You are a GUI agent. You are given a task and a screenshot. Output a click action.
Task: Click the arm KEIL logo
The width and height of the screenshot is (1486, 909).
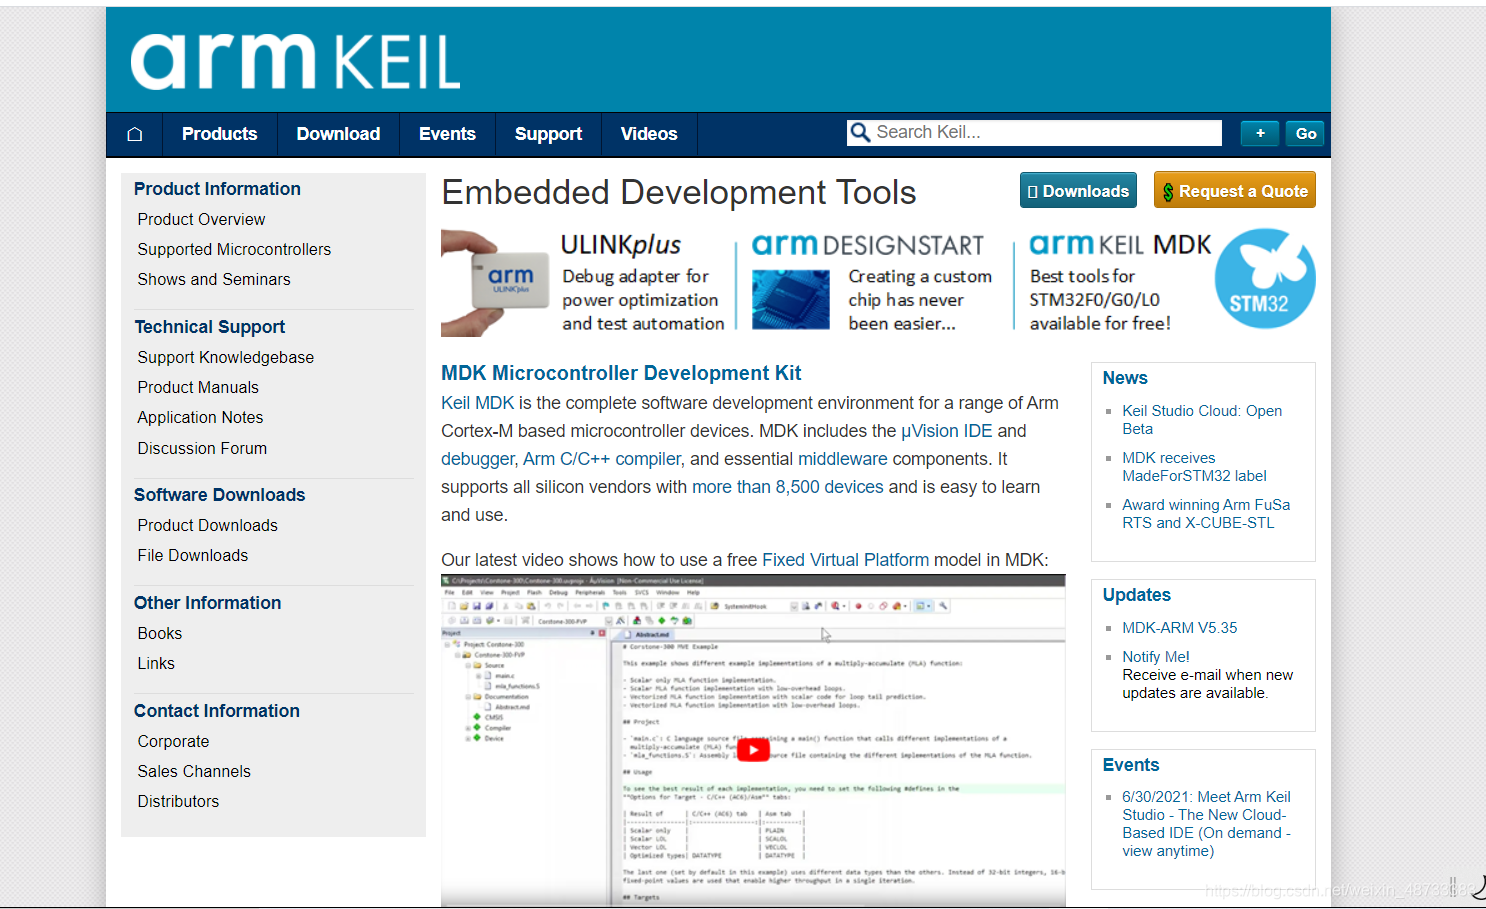[295, 62]
